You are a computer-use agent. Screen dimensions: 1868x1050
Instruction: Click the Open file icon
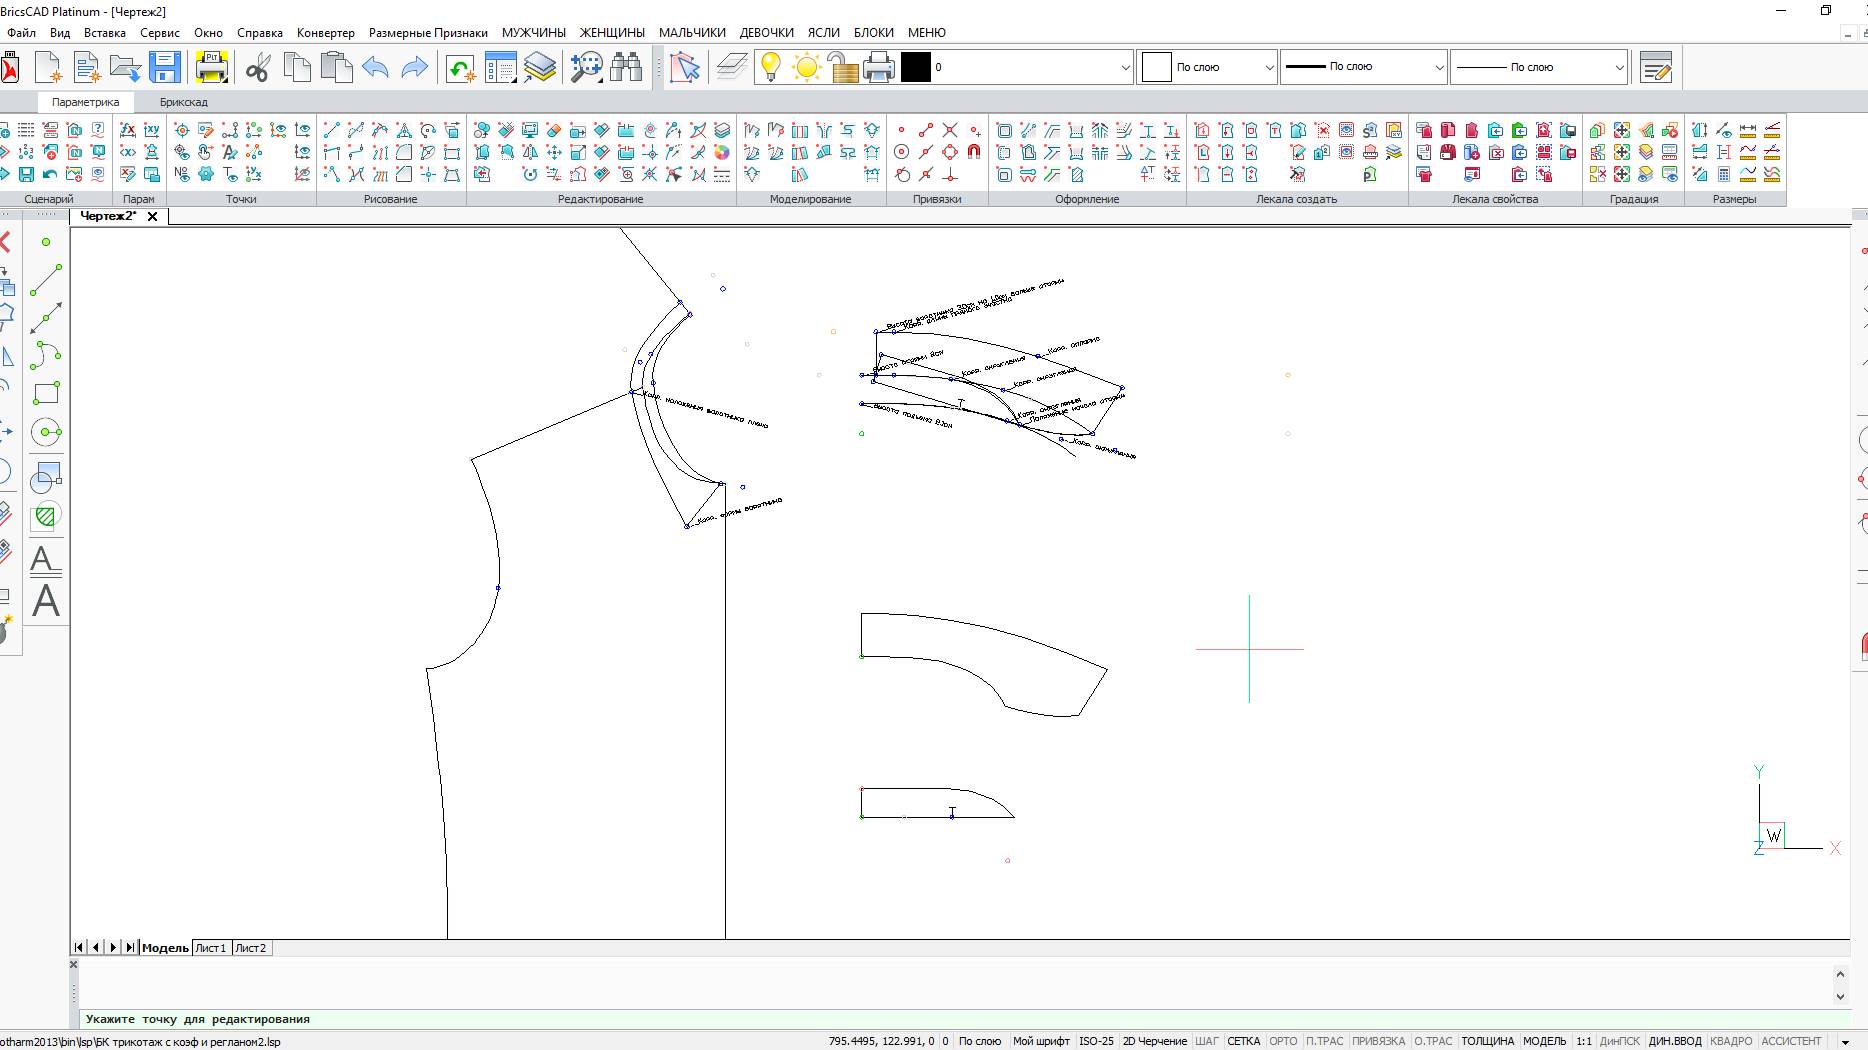[126, 67]
